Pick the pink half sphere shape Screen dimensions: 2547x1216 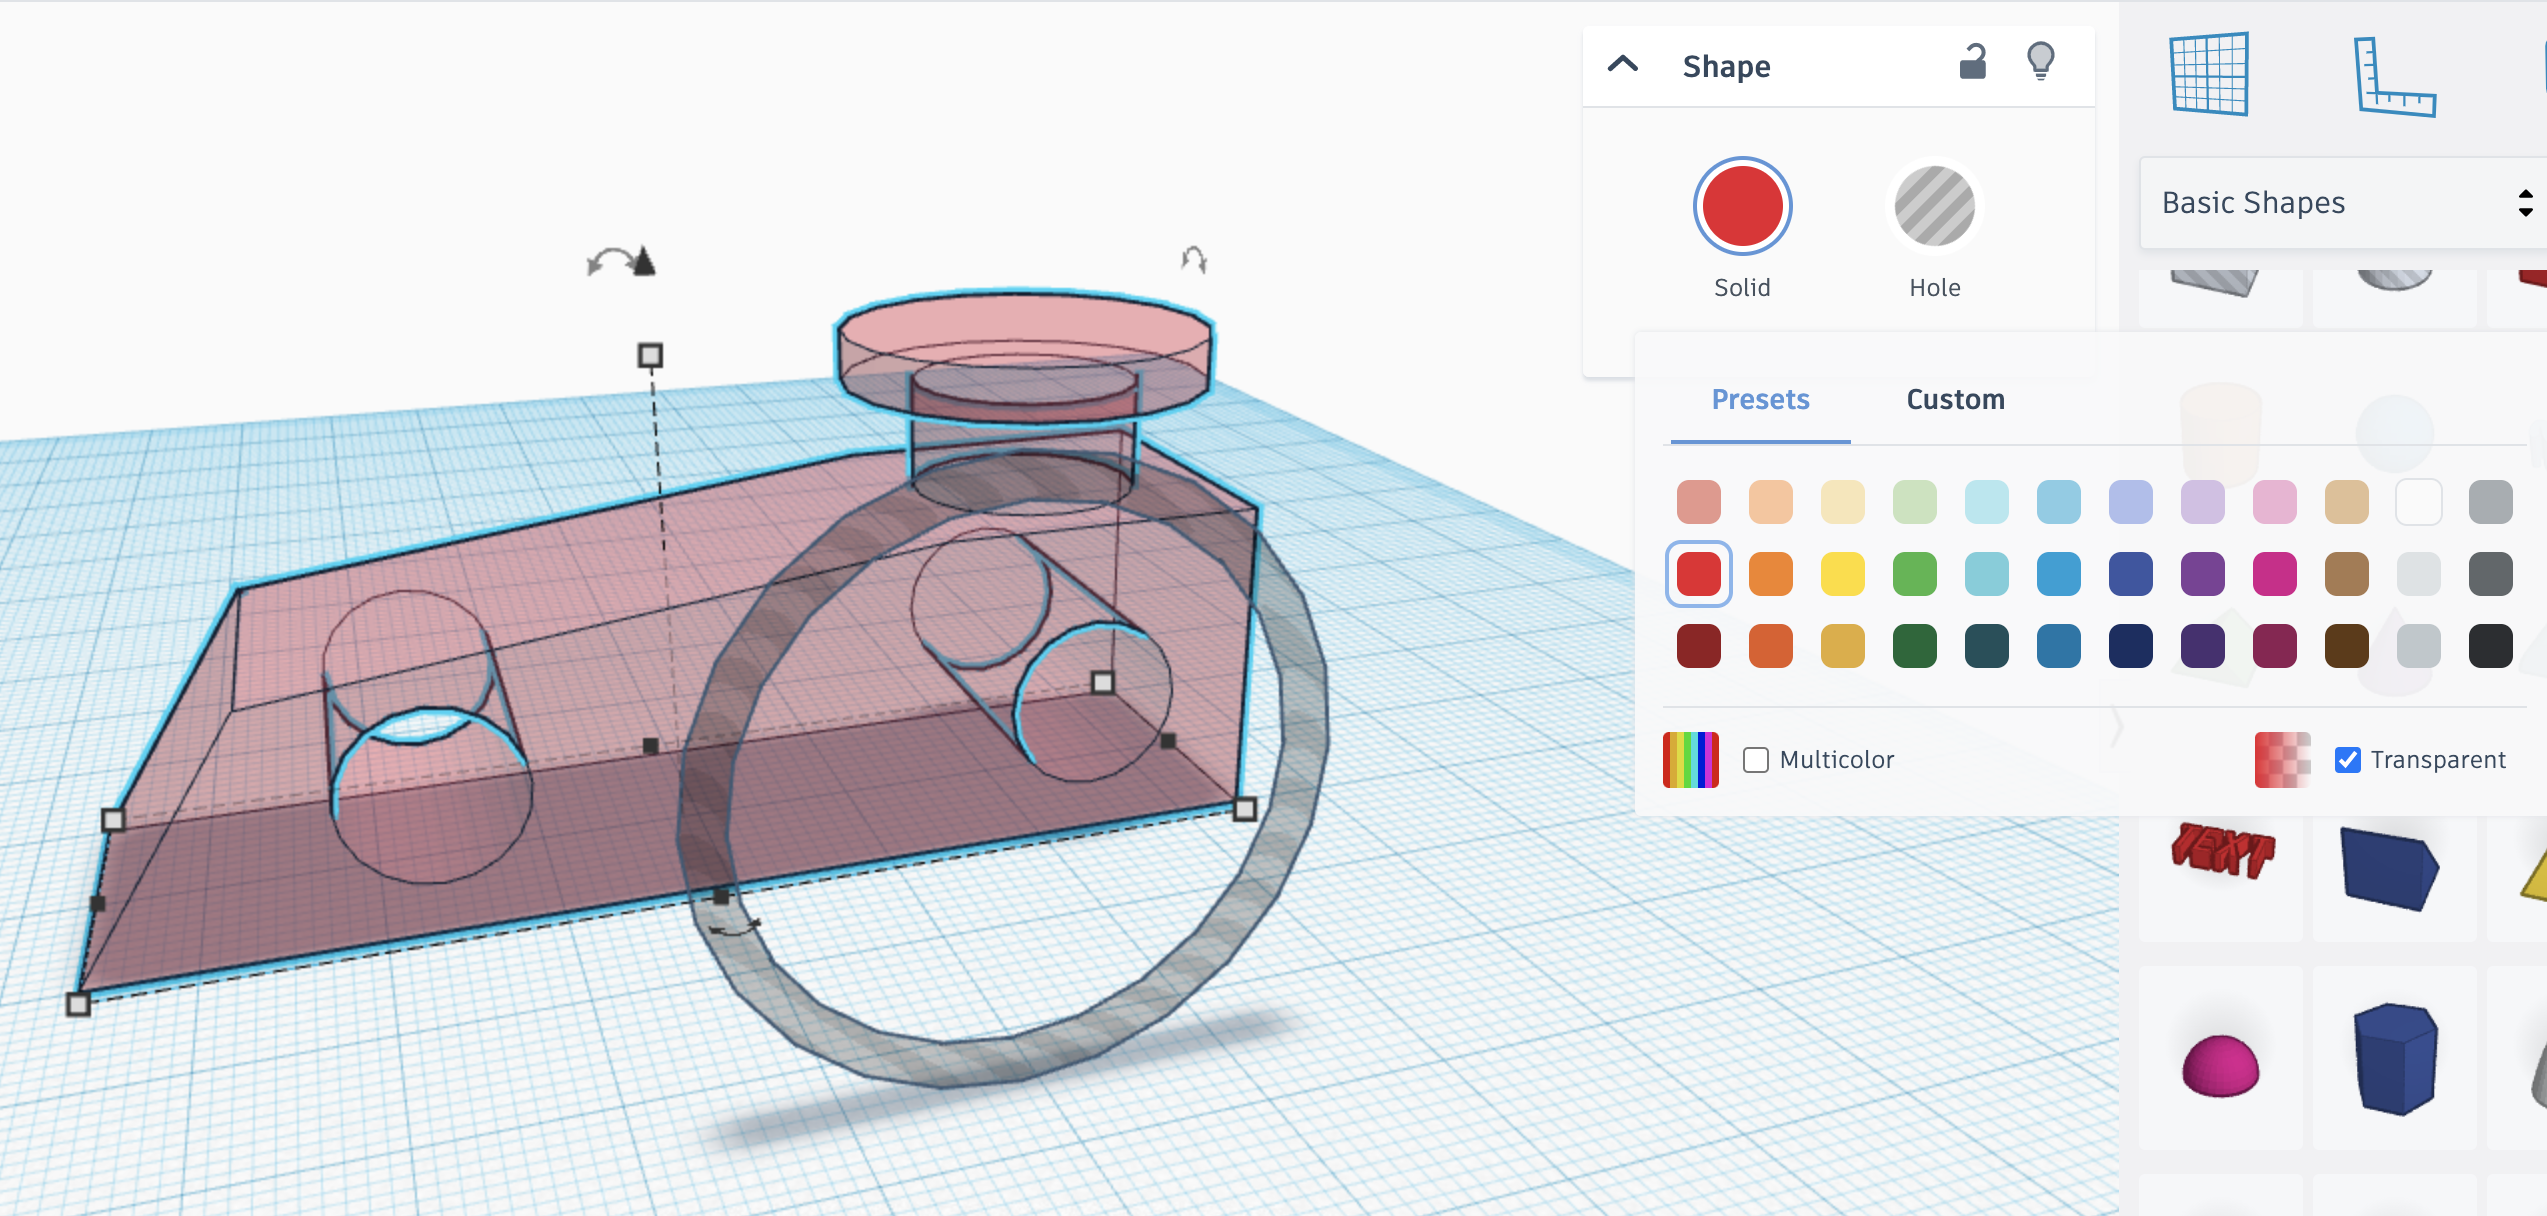[2220, 1065]
